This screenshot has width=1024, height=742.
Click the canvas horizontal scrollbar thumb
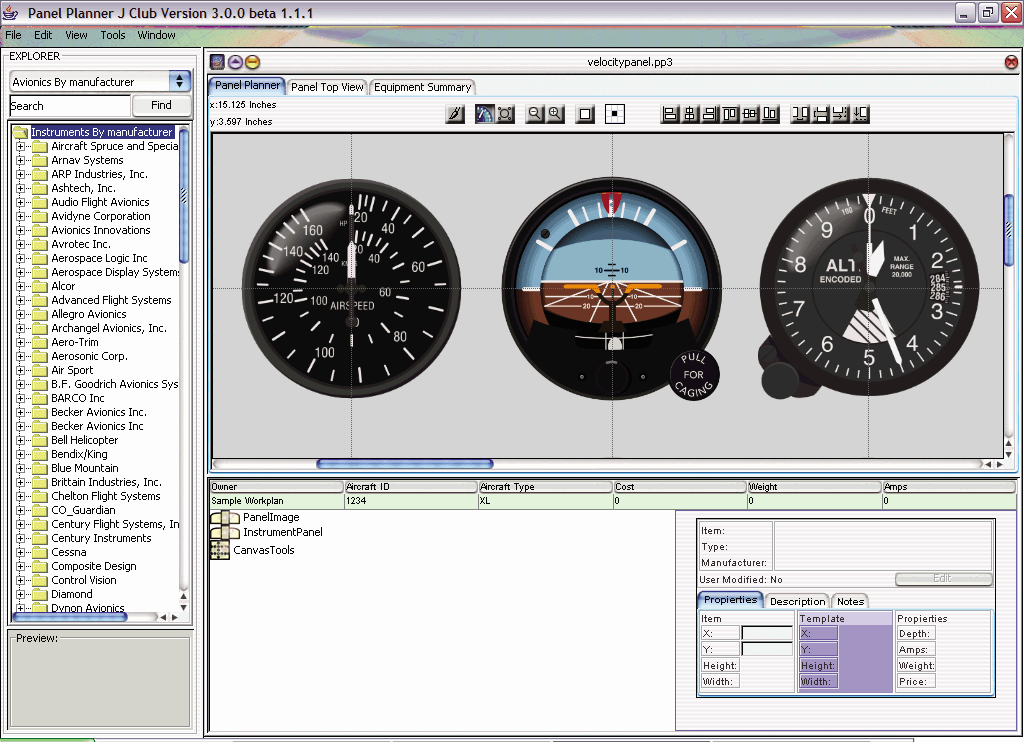(405, 464)
